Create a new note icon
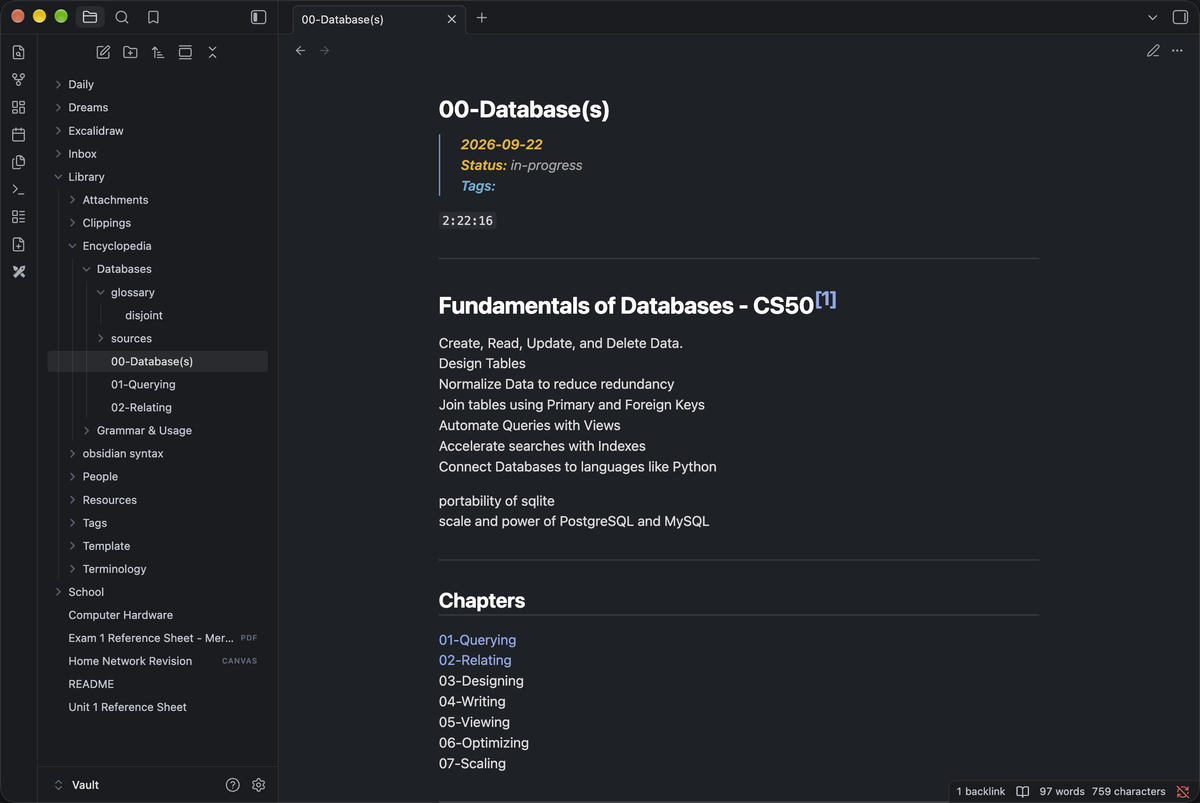 coord(103,52)
